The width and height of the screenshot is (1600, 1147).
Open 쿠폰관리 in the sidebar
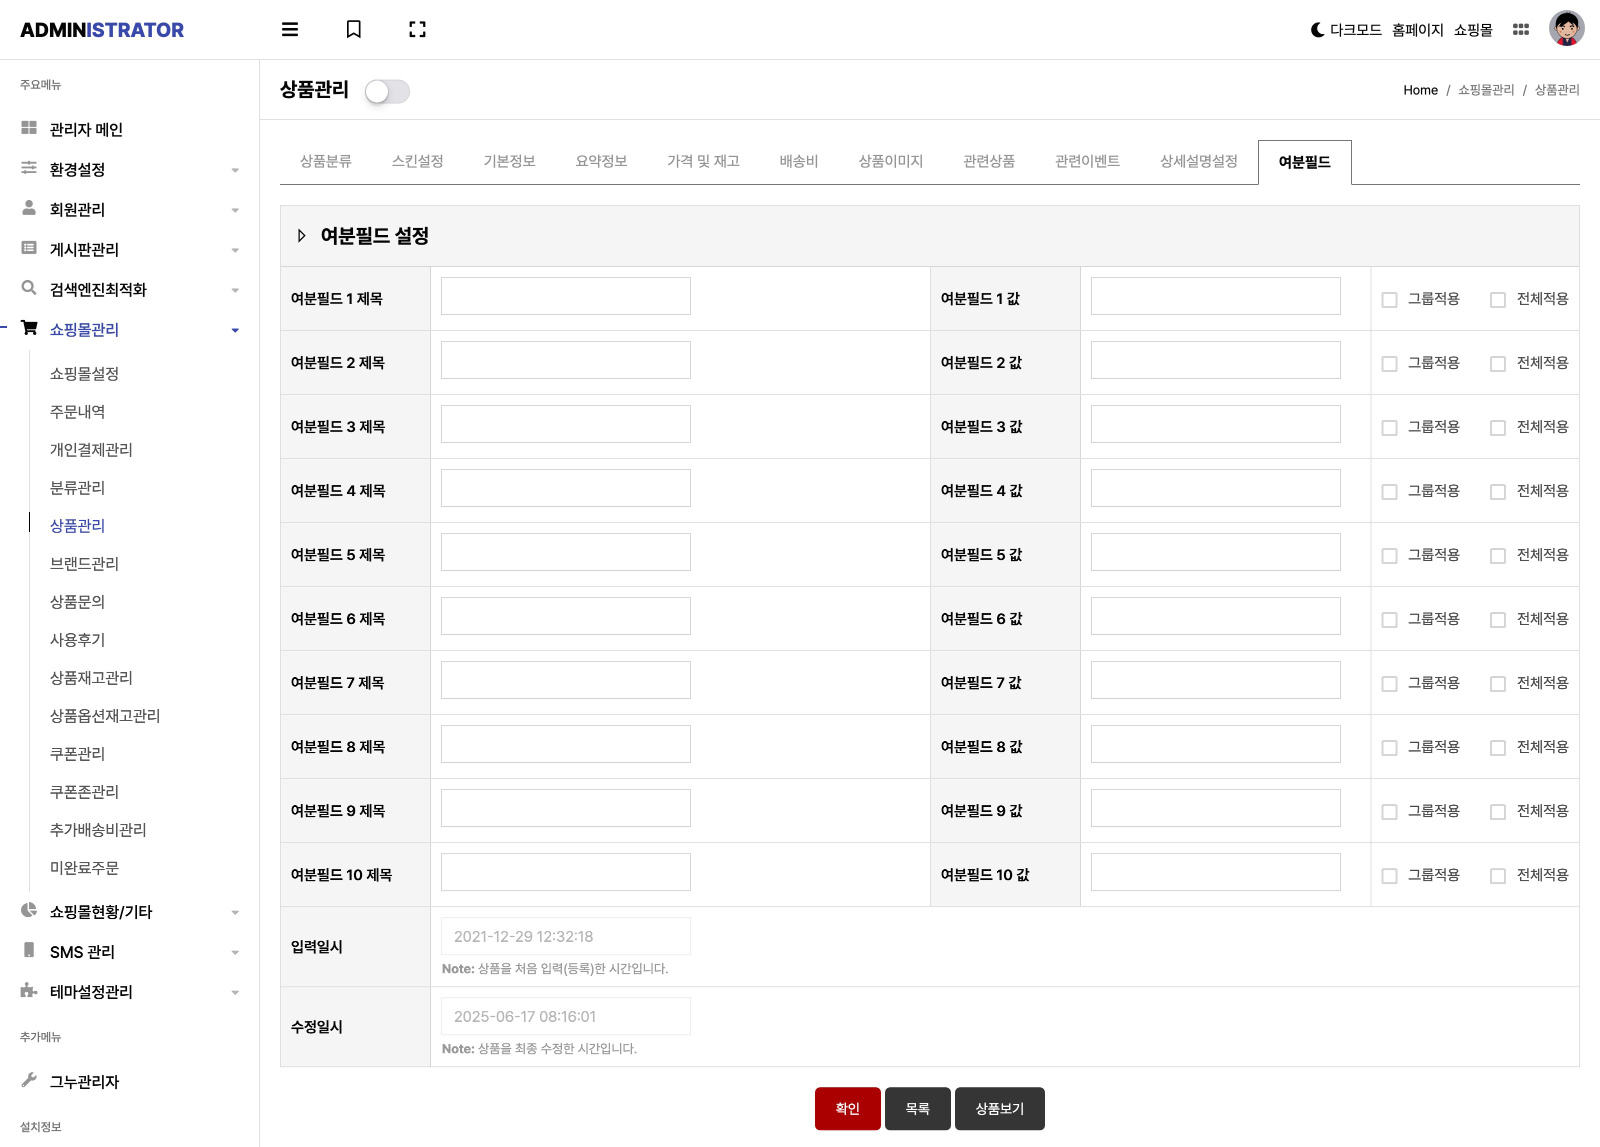click(78, 754)
